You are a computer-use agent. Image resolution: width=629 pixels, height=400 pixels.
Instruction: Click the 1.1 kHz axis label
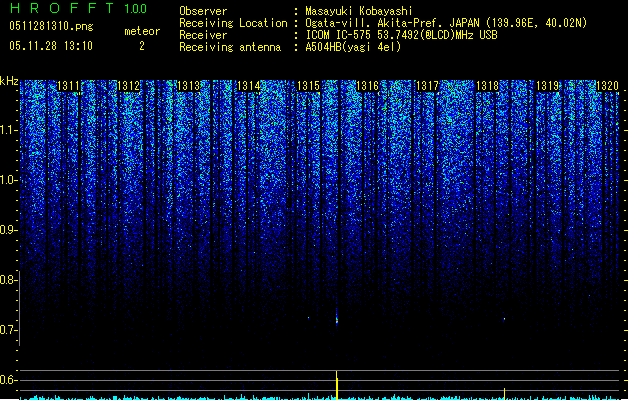click(x=8, y=130)
